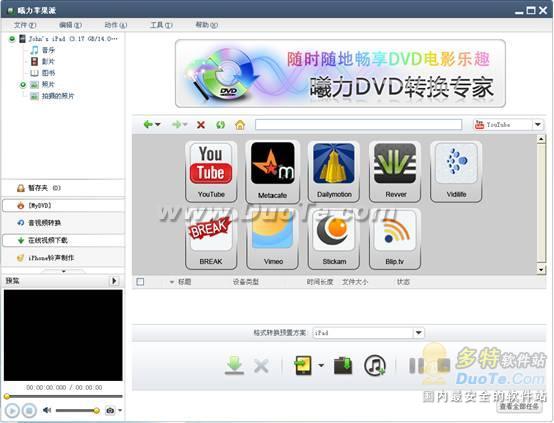Open the Metacafe site tile
The width and height of the screenshot is (554, 423).
coord(272,171)
